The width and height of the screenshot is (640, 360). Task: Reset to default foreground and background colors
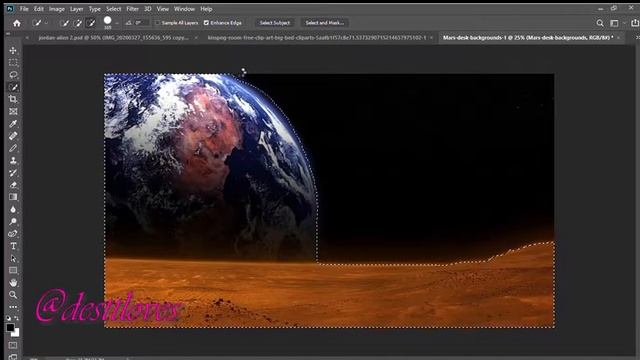point(9,318)
